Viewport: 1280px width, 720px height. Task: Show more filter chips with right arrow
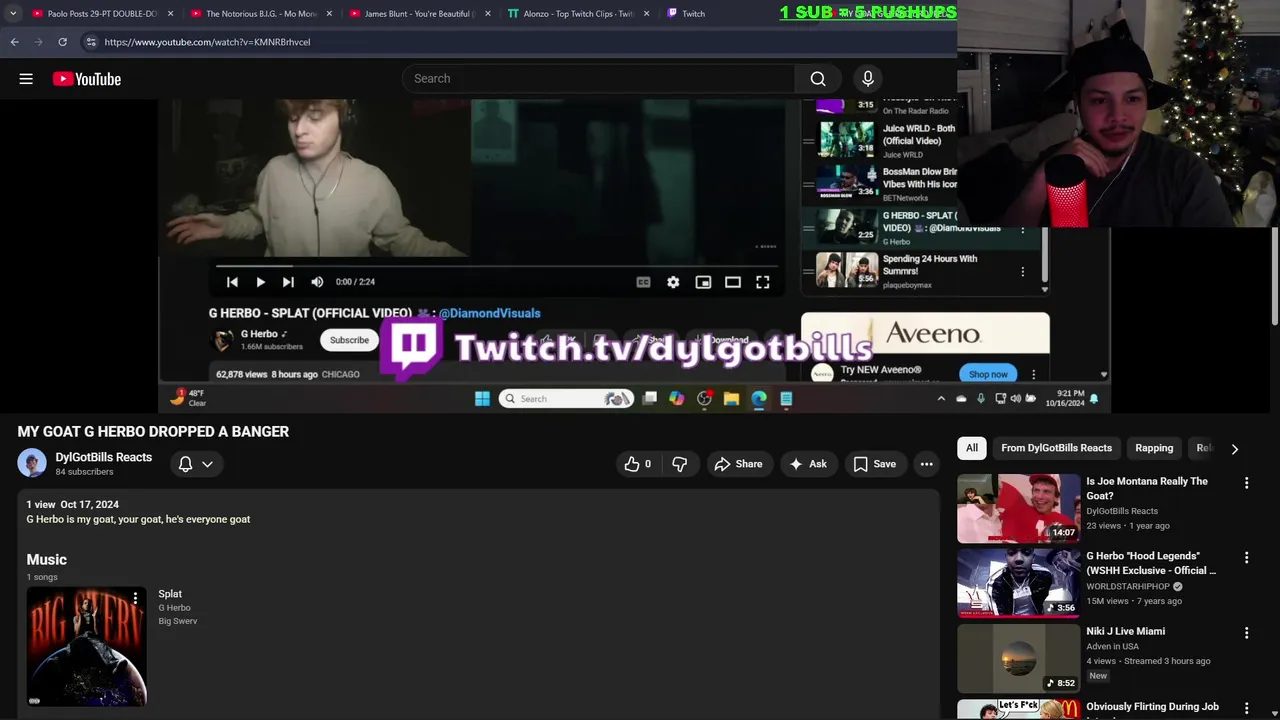pos(1234,449)
